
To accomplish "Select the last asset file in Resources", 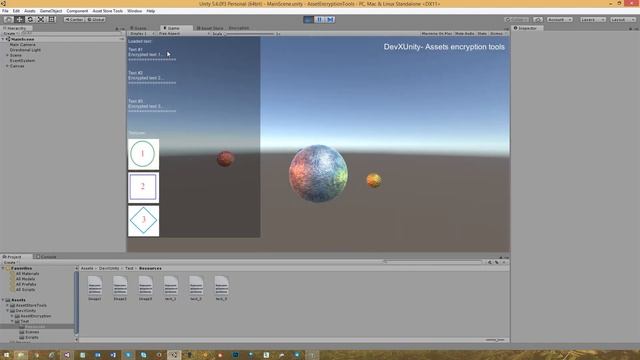I will [221, 288].
